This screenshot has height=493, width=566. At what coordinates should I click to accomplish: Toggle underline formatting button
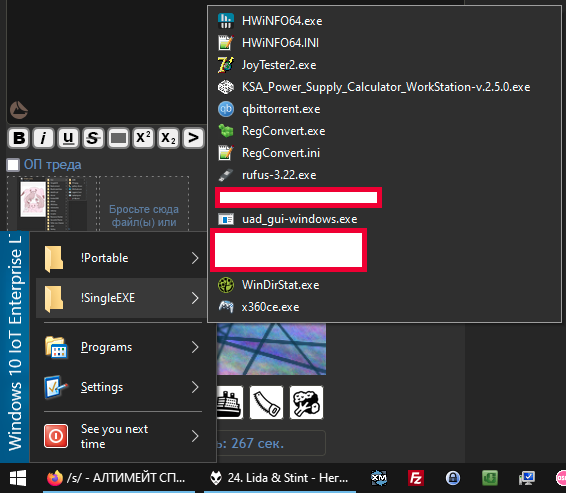tap(68, 138)
